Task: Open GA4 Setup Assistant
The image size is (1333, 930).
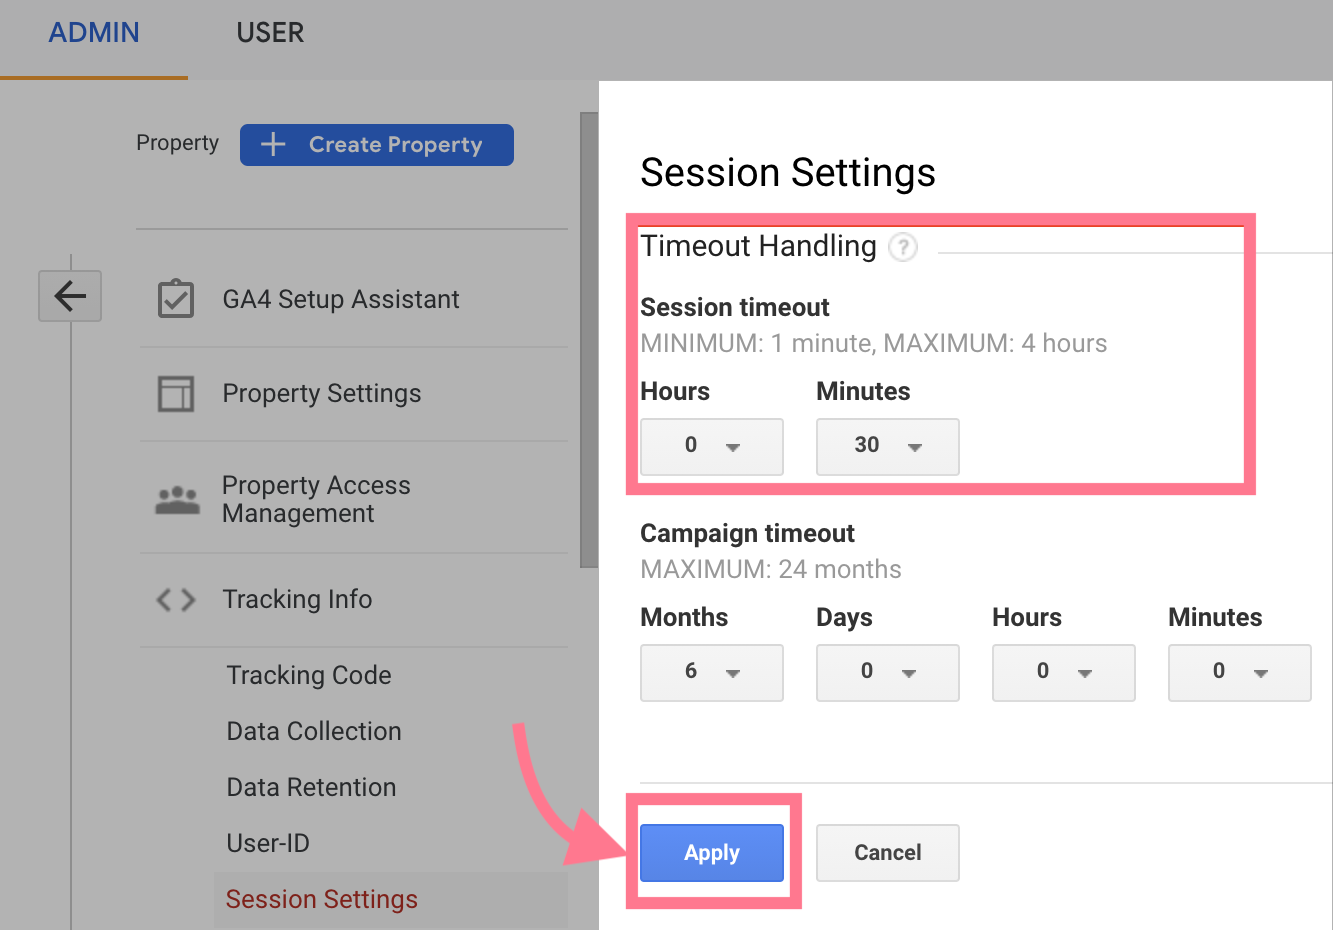Action: tap(339, 298)
